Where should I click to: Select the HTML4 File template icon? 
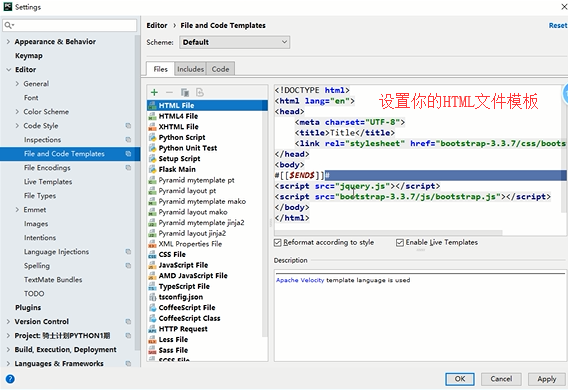[153, 116]
